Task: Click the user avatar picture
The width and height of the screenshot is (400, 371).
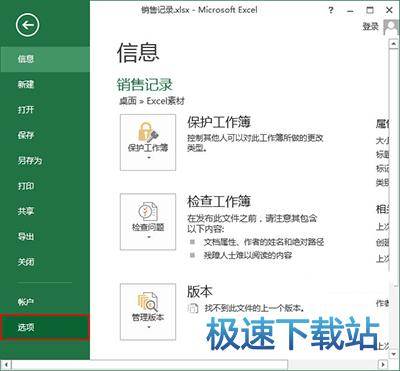Action: click(391, 27)
